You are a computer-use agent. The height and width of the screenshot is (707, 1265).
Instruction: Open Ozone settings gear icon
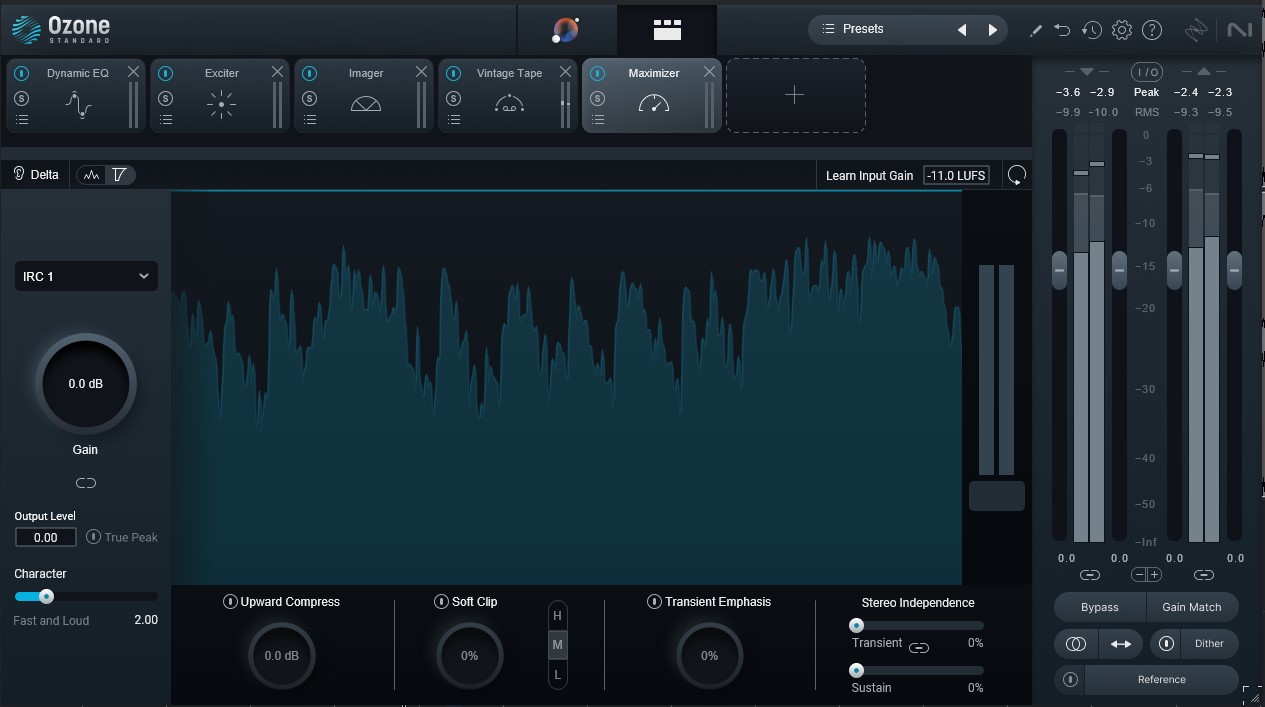click(x=1121, y=29)
